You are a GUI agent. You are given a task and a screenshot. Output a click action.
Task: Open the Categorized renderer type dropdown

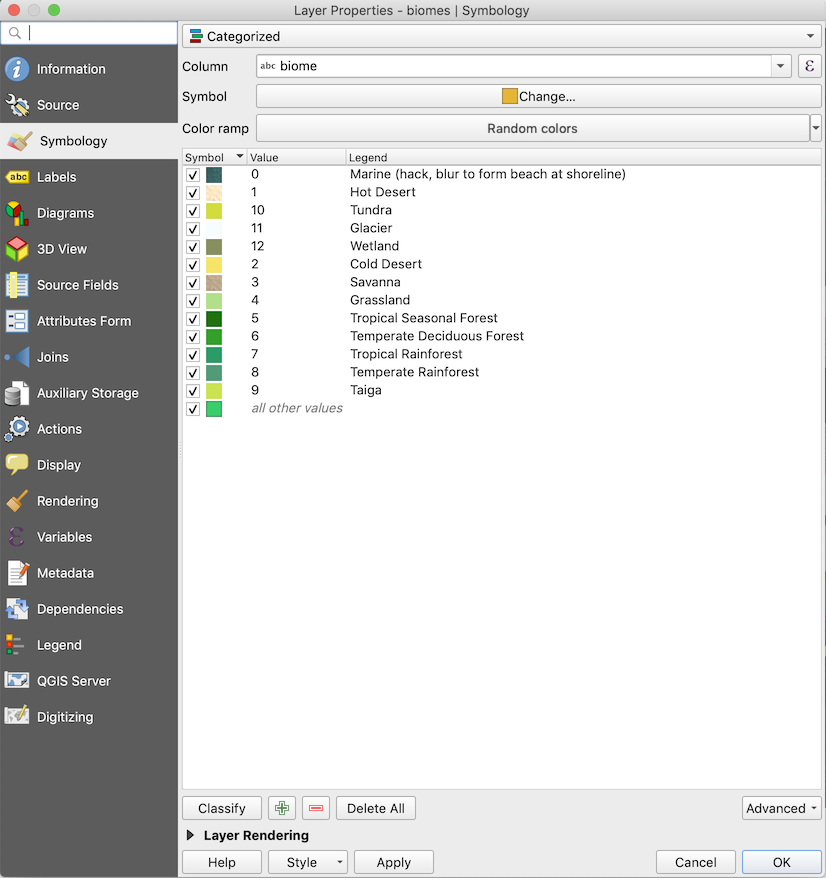pyautogui.click(x=501, y=36)
